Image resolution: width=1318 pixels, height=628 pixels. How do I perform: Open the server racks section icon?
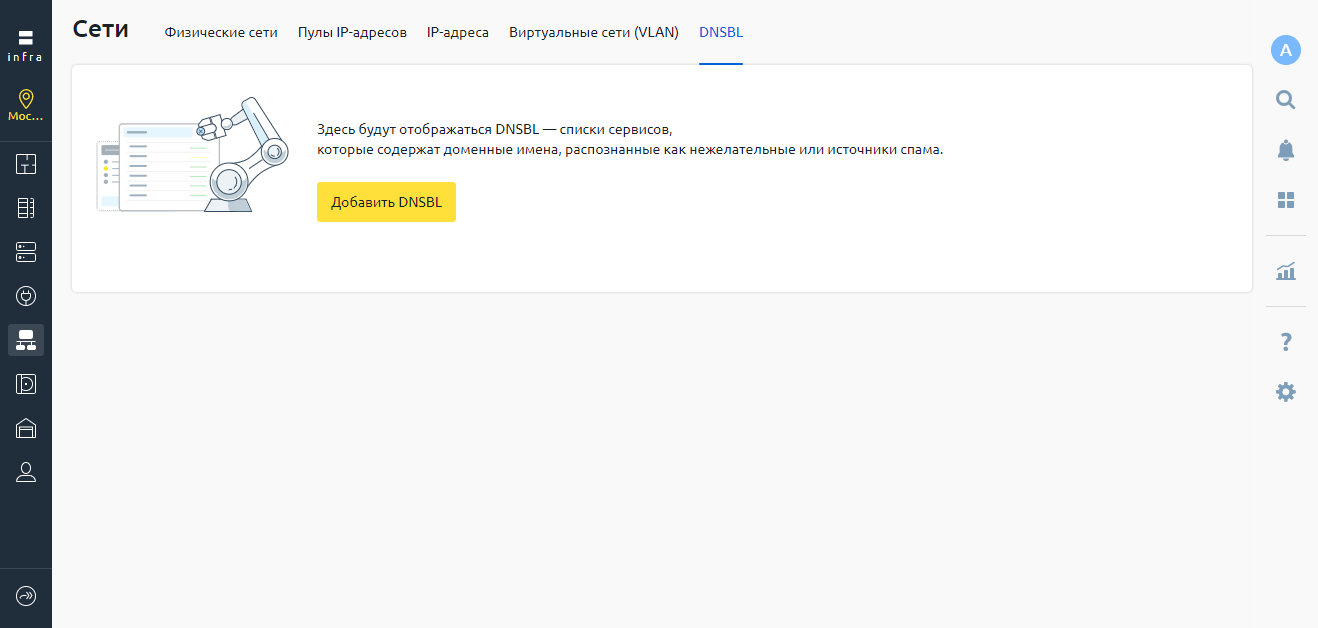tap(26, 208)
